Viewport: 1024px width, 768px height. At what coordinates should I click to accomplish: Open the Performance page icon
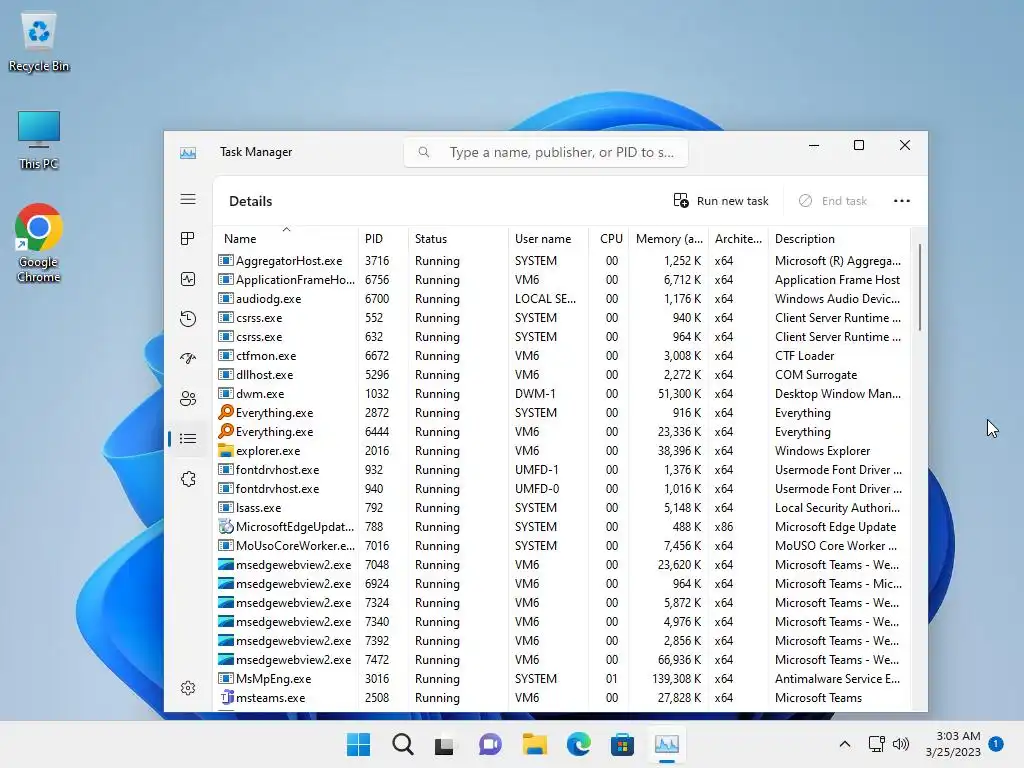(x=188, y=279)
